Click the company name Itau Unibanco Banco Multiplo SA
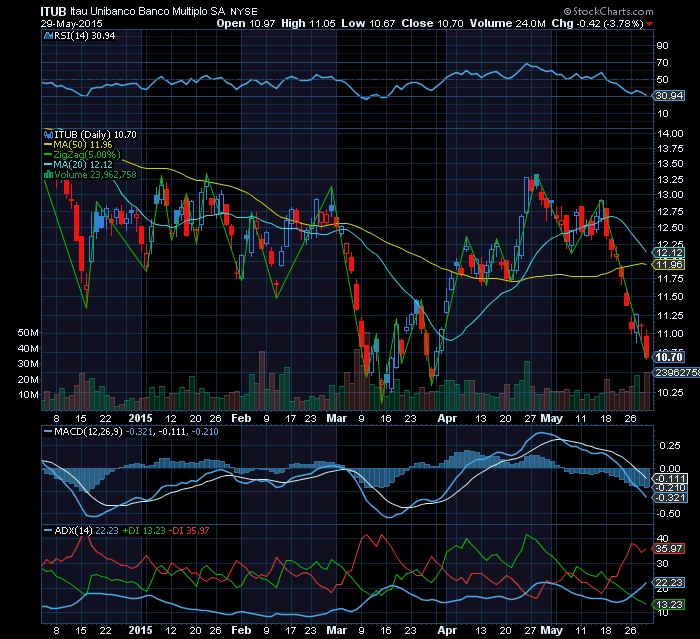 148,11
